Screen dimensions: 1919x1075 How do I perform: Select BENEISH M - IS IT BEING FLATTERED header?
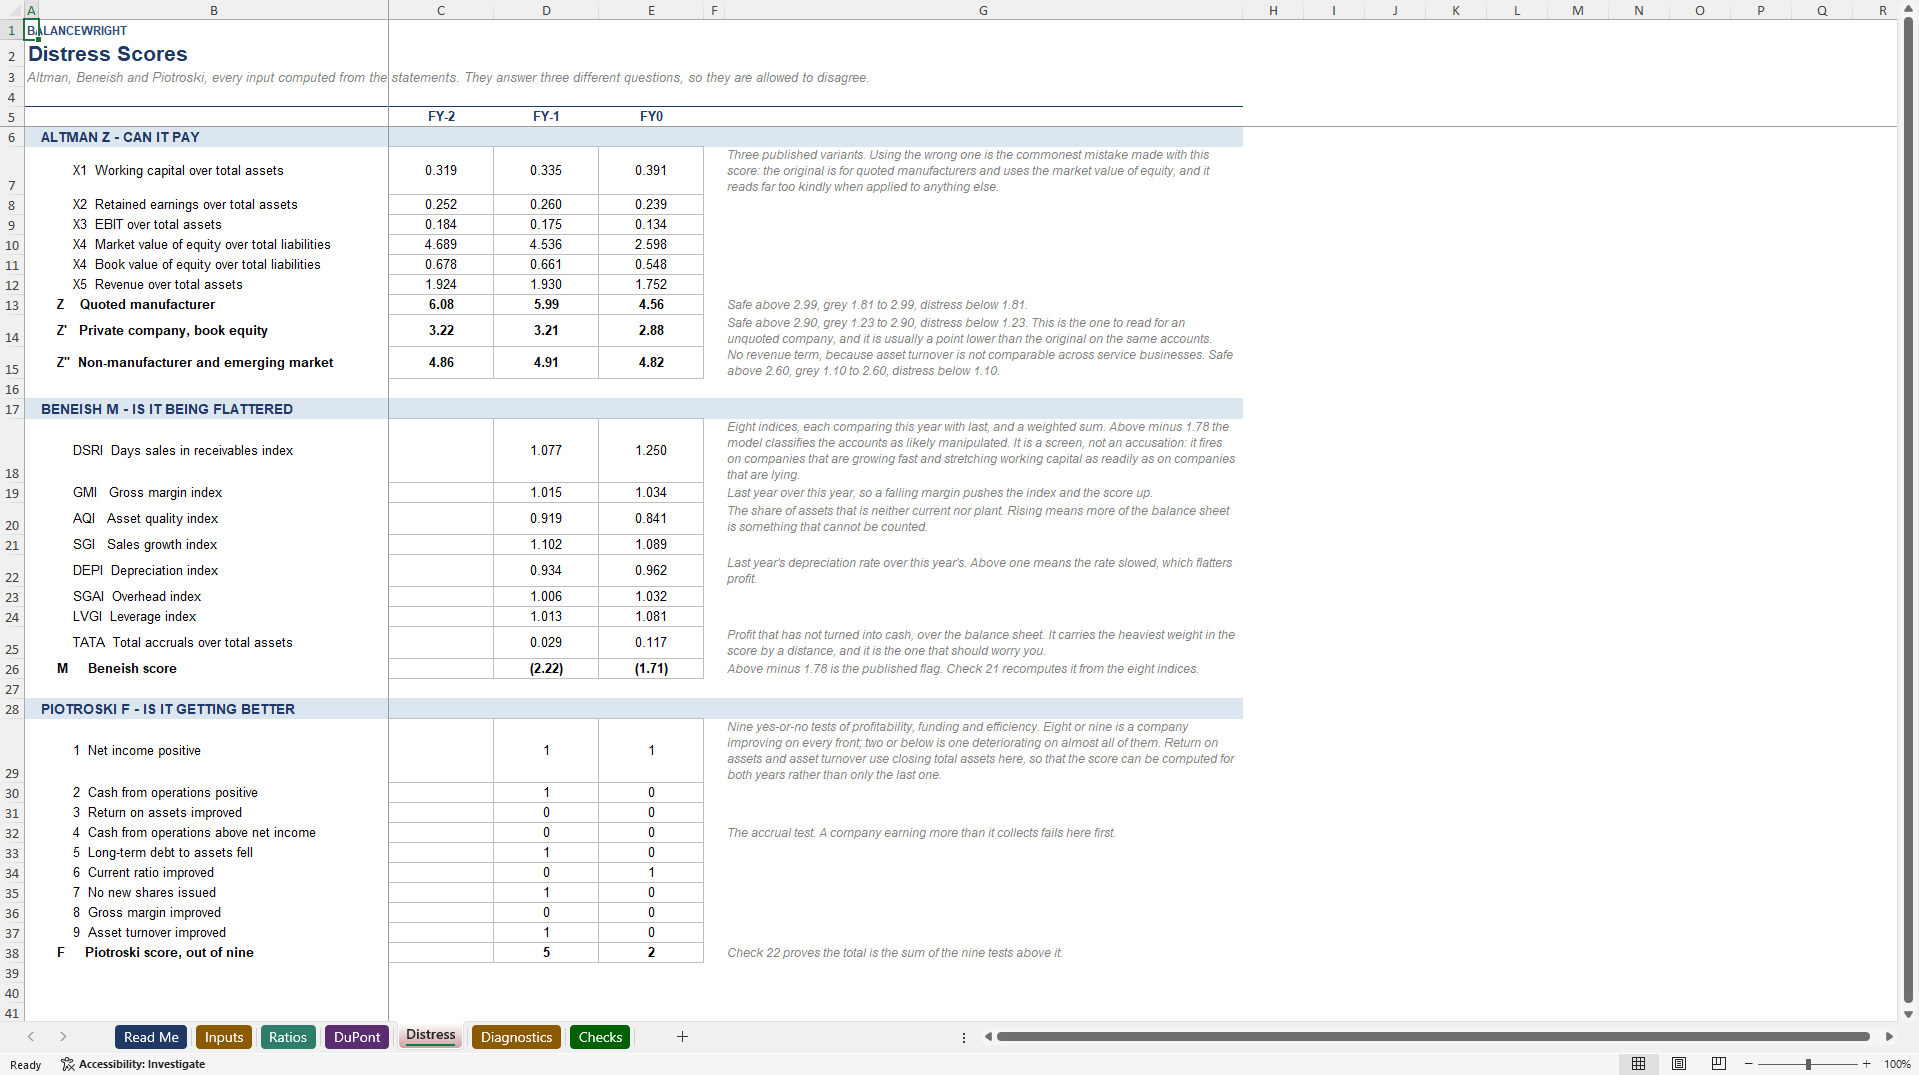167,409
